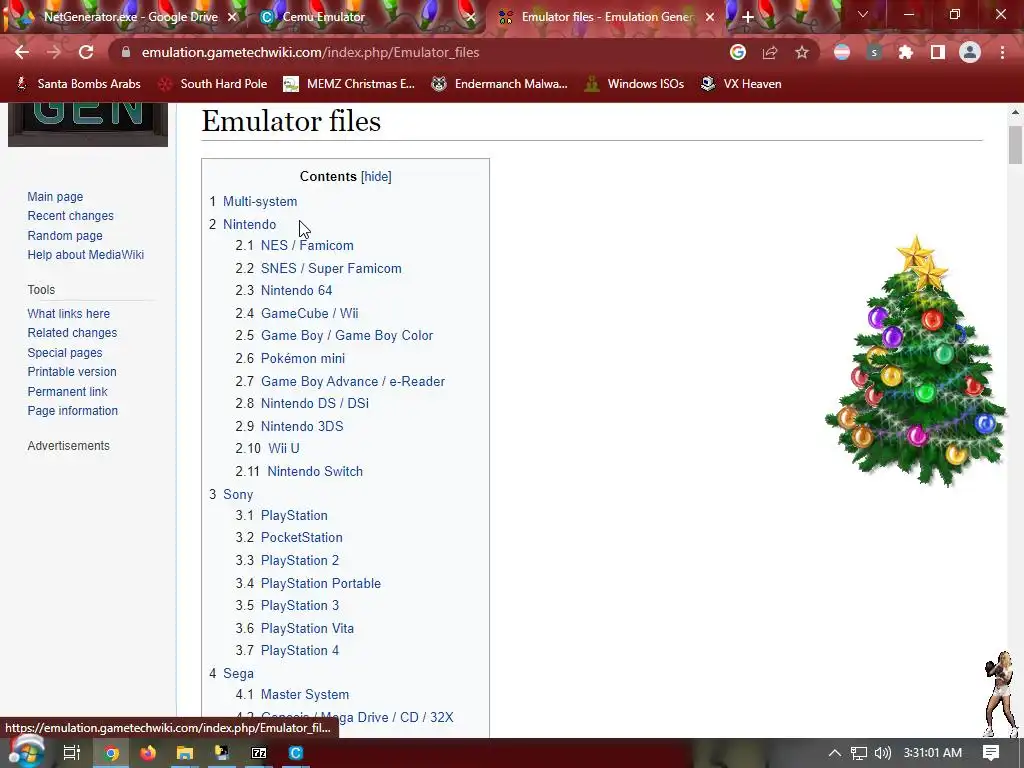Select the Emulator files tab

click(x=606, y=17)
